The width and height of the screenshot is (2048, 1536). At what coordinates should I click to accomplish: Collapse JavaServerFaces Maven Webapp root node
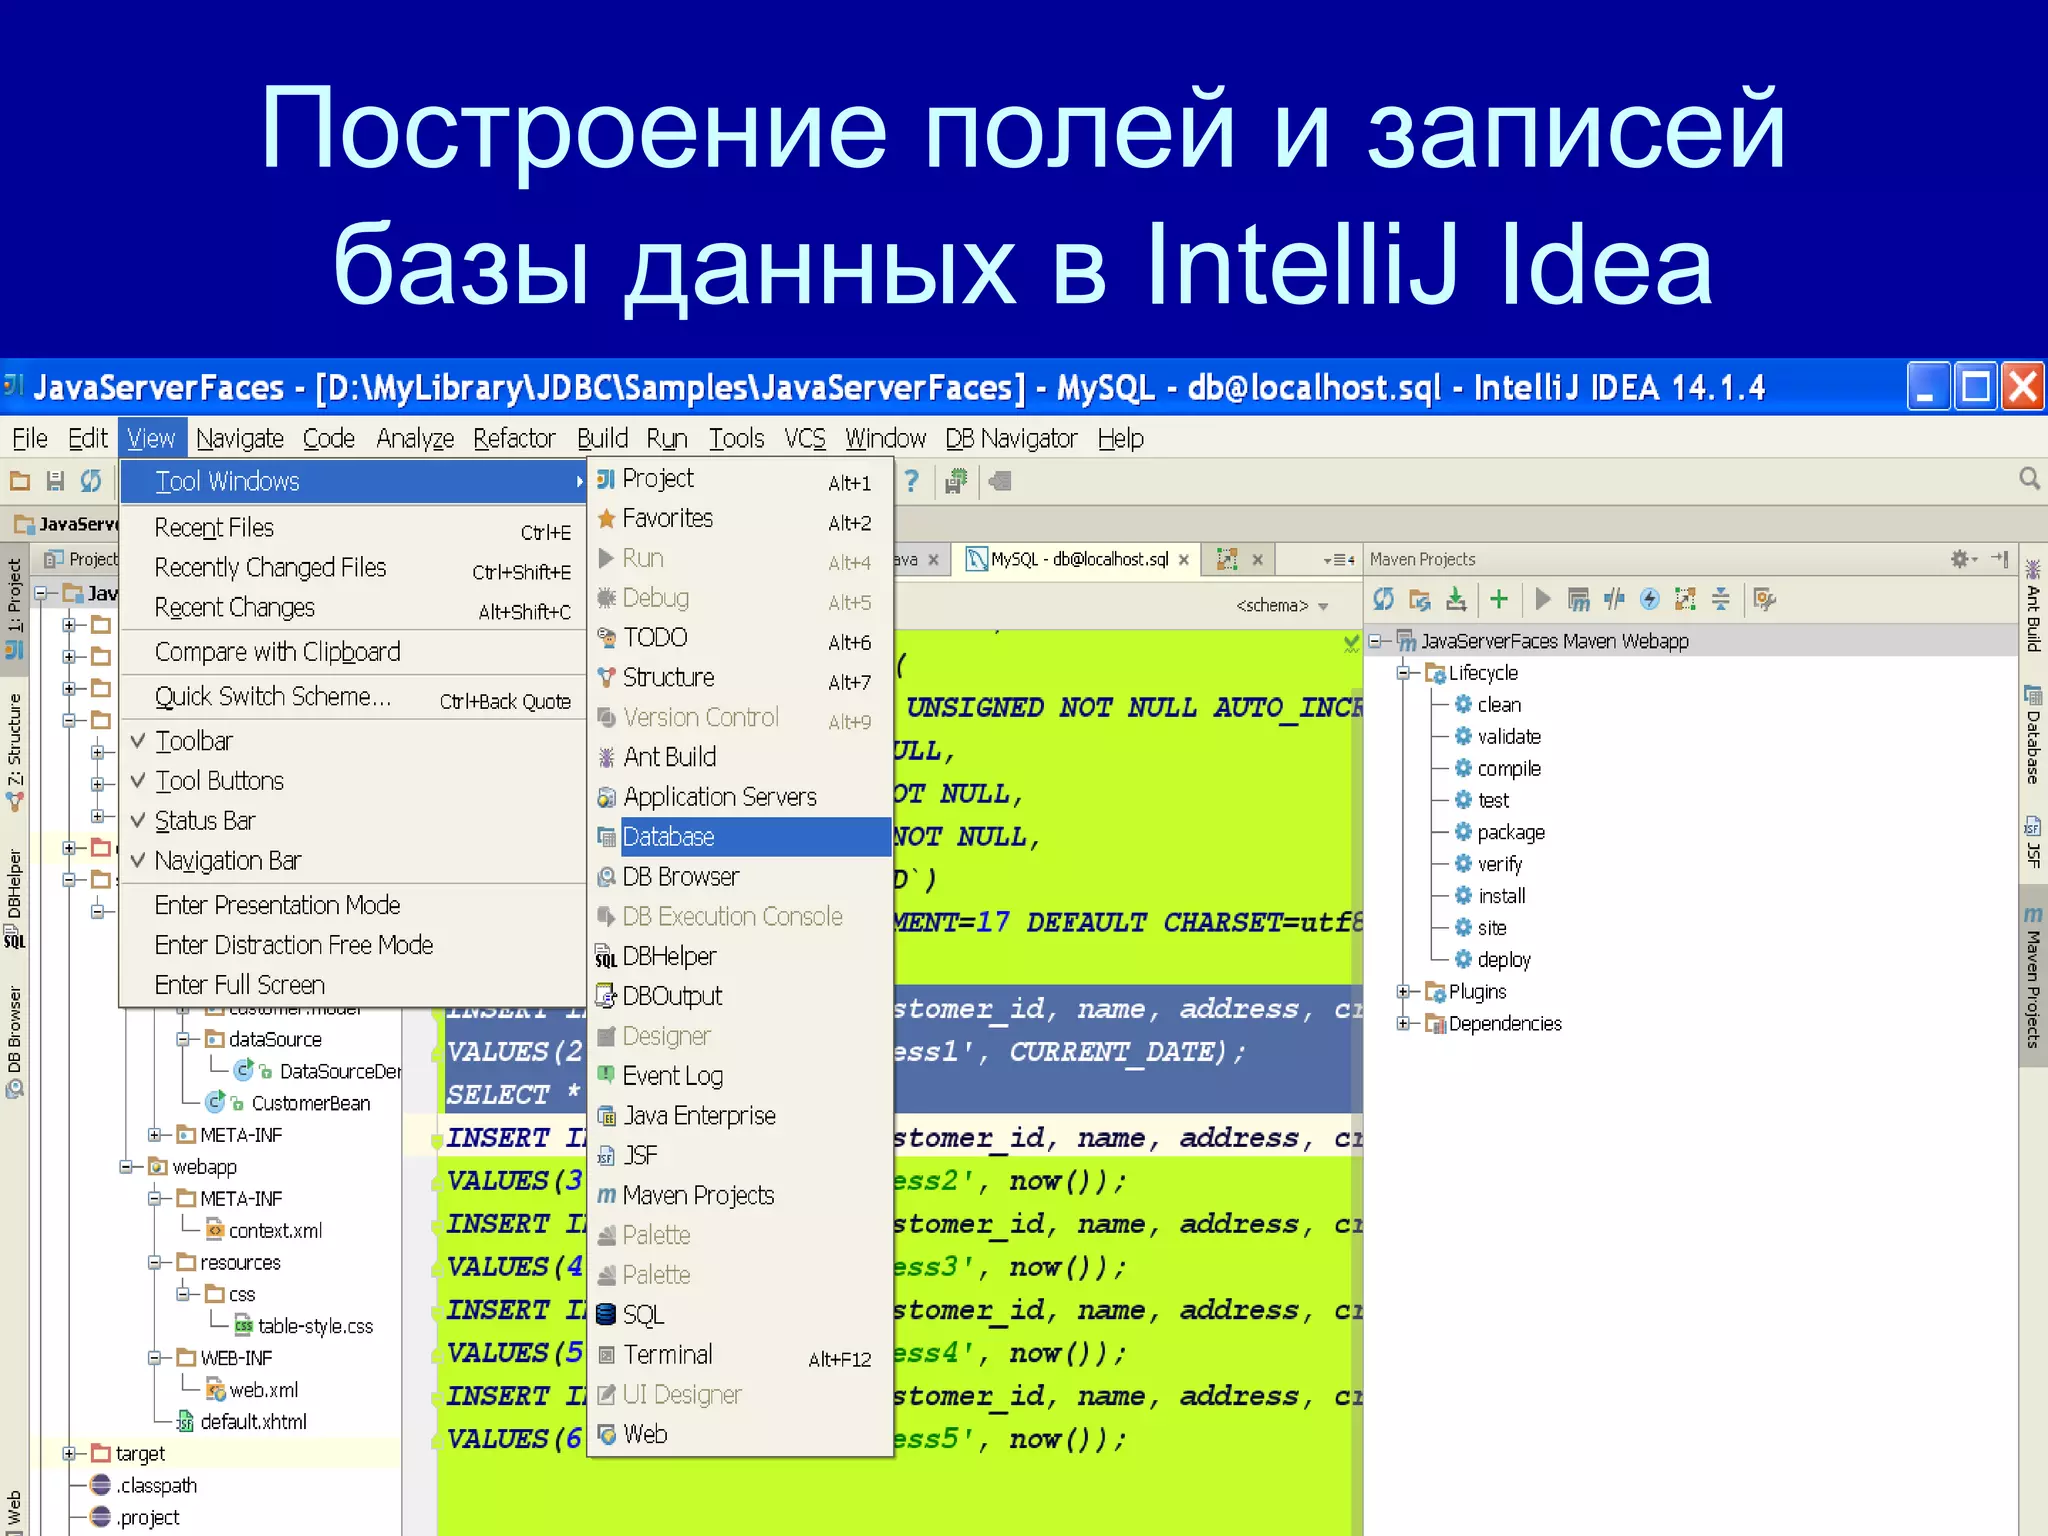1376,640
